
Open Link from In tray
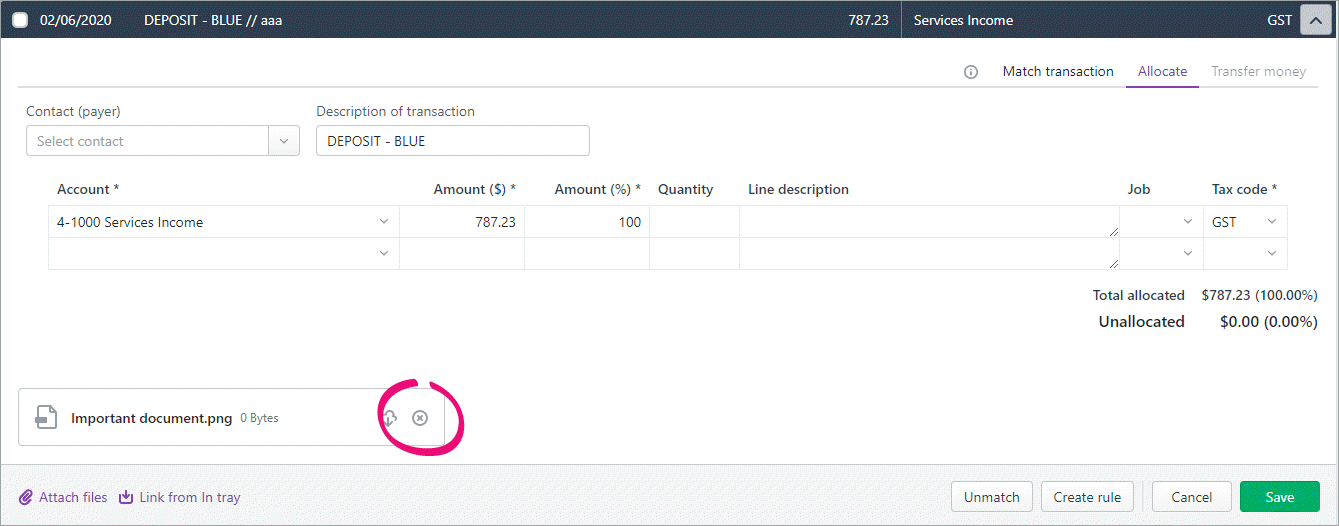[180, 497]
